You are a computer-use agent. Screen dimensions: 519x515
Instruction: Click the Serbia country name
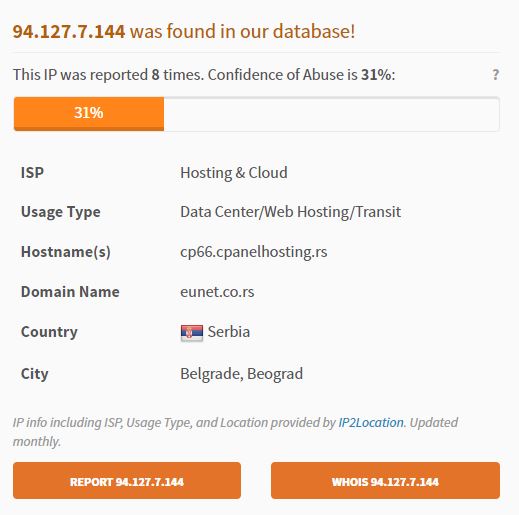[x=229, y=332]
